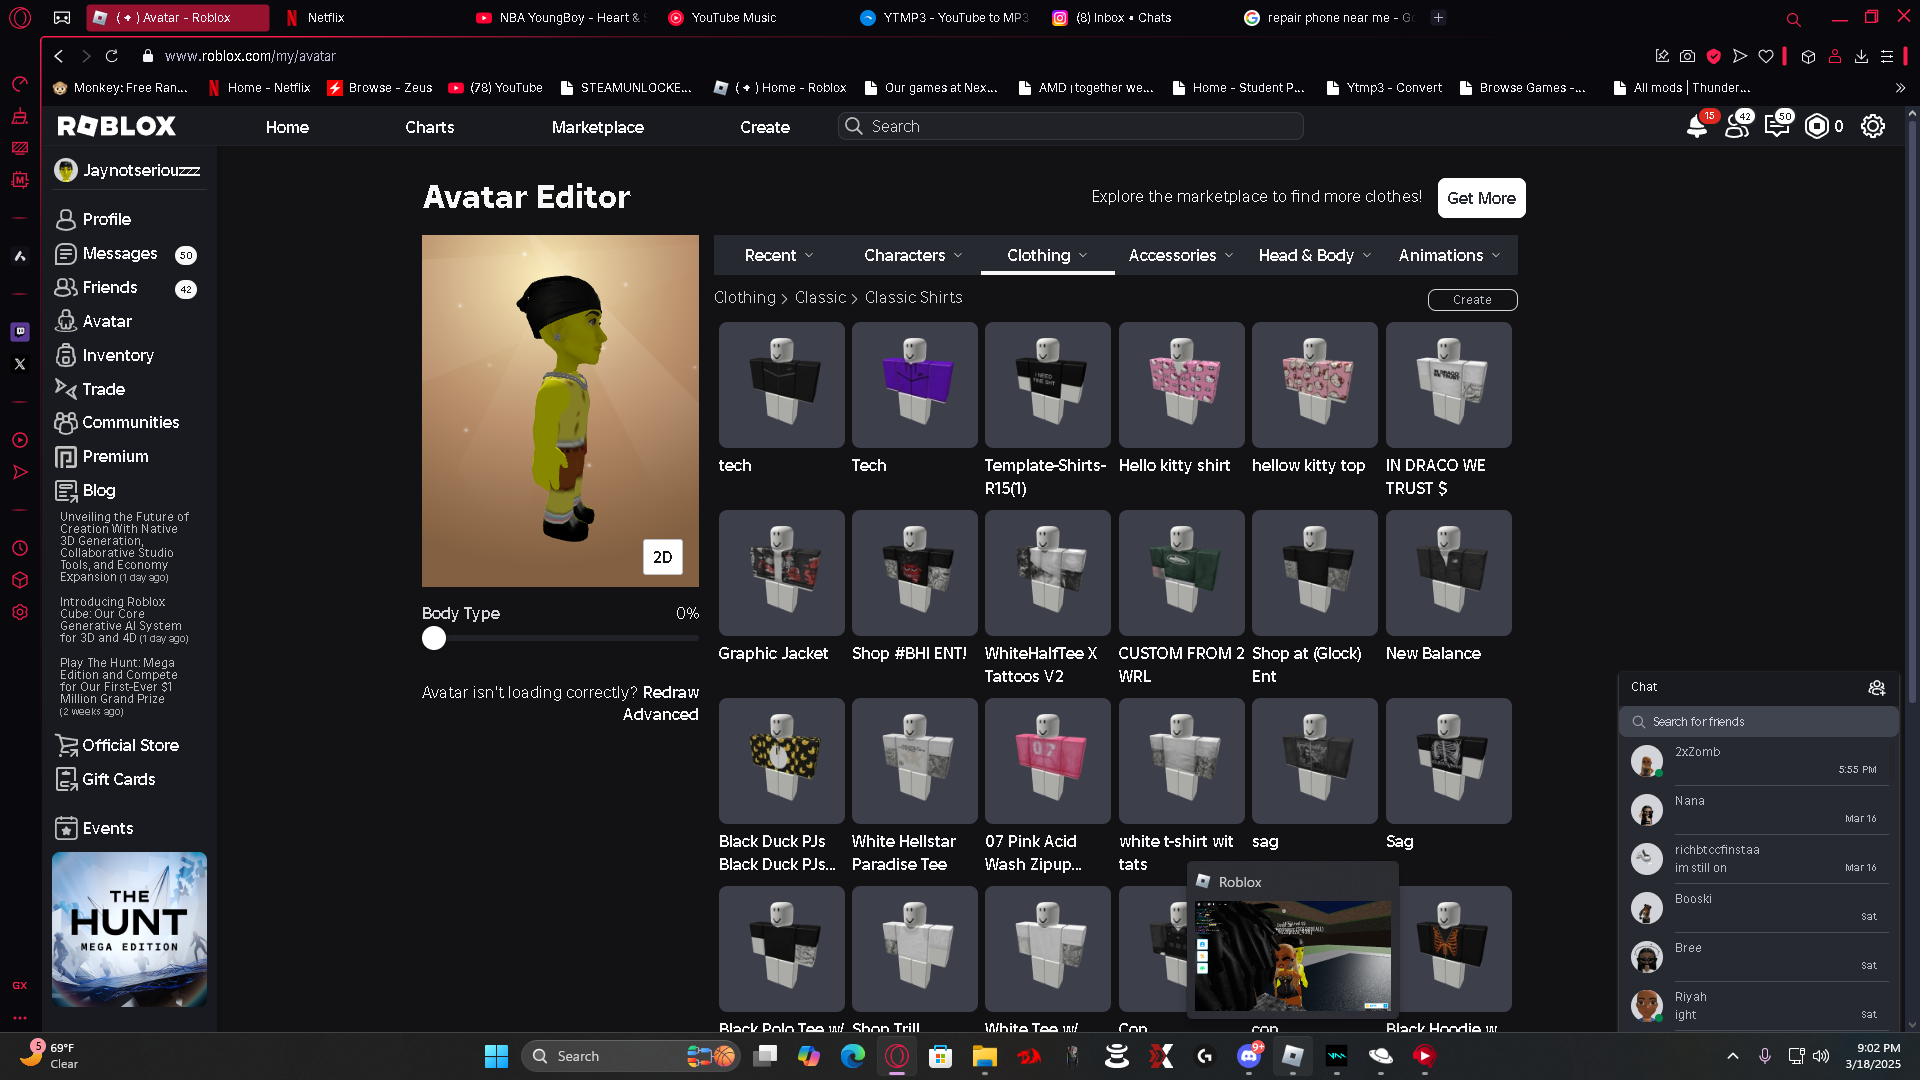Click the Windows Start button
This screenshot has width=1920, height=1080.
point(496,1056)
